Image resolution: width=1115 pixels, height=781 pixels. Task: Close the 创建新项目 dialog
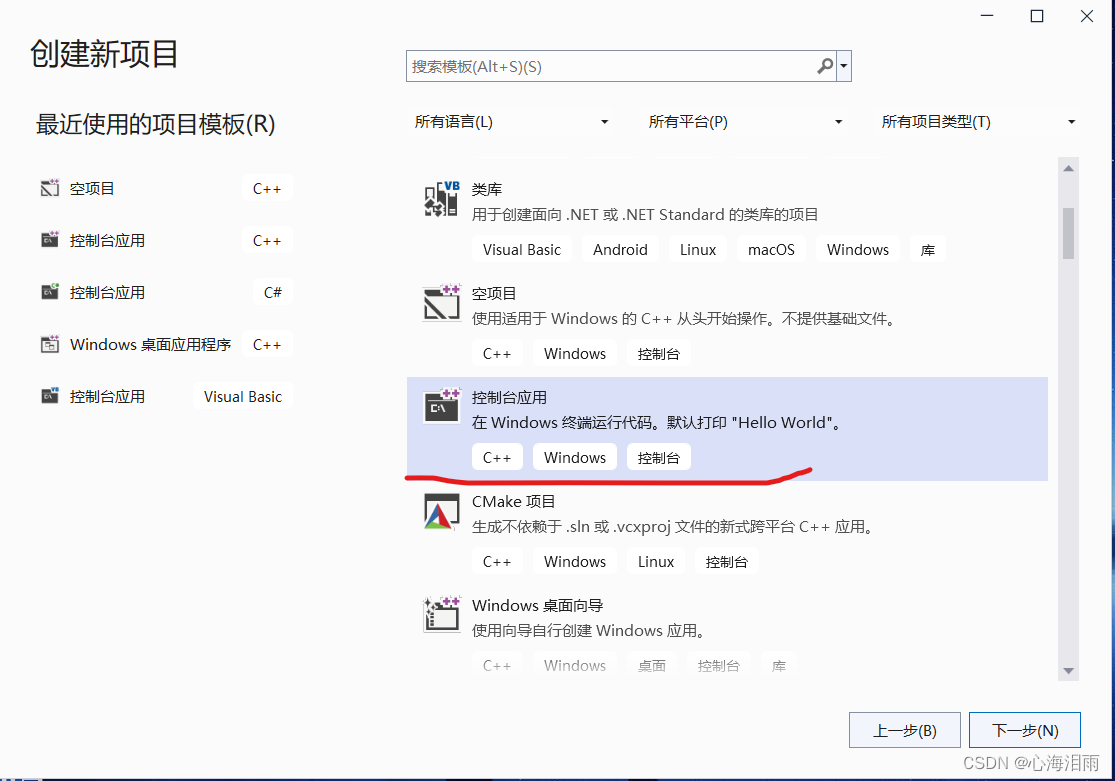pyautogui.click(x=1087, y=16)
